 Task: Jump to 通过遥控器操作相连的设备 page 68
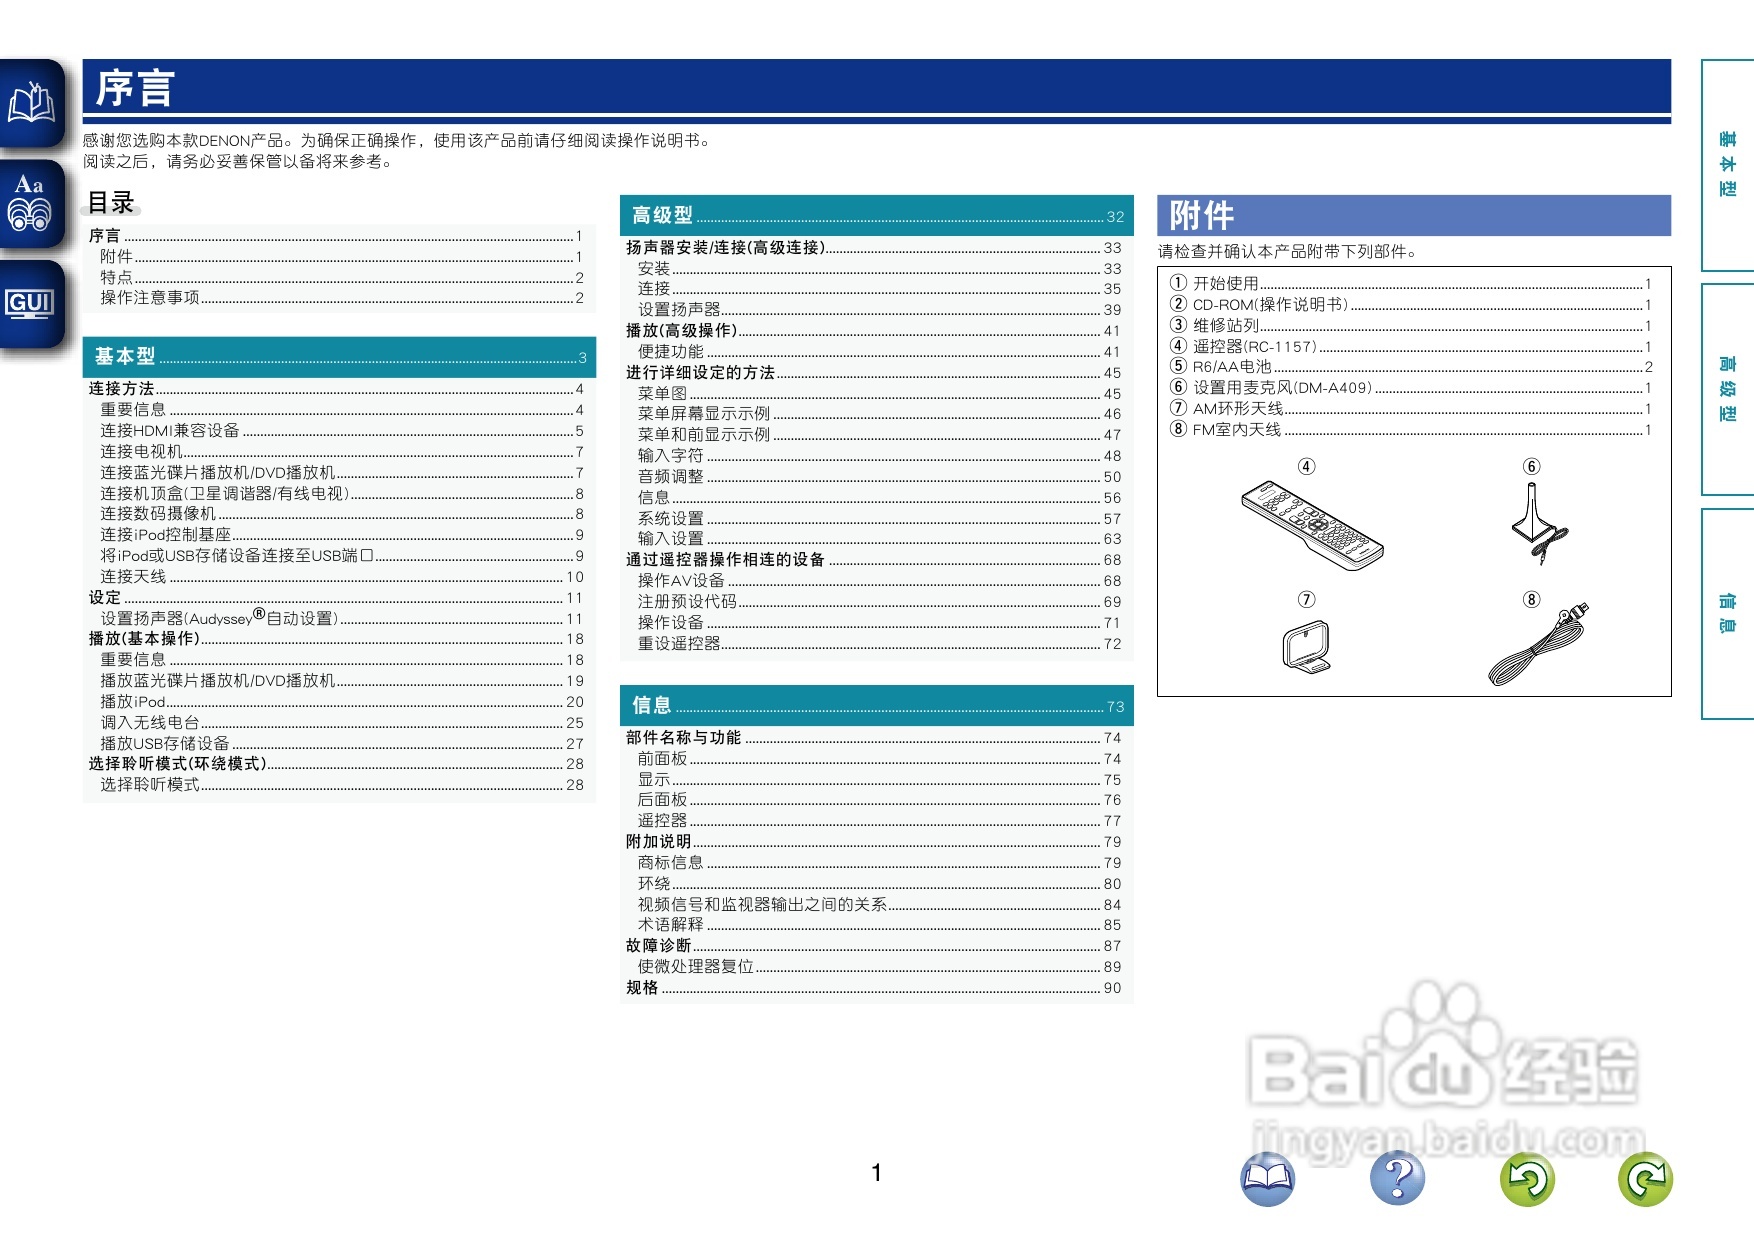point(874,560)
